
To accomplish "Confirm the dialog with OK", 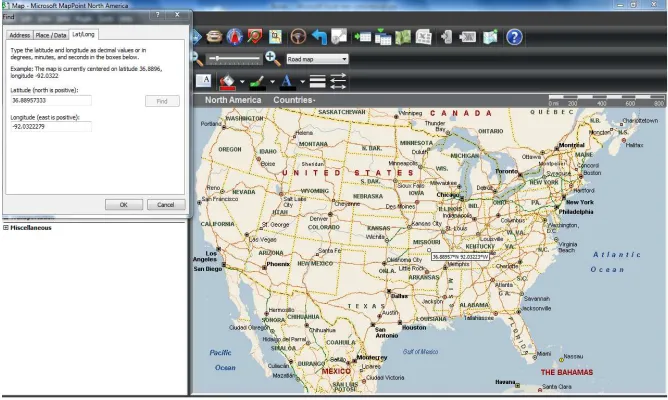I will (x=124, y=204).
